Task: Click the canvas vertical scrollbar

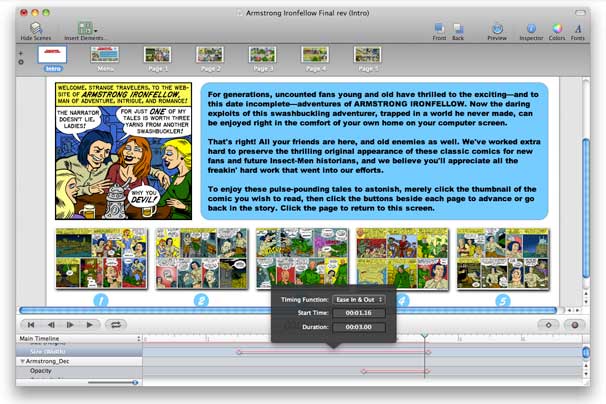Action: (586, 208)
